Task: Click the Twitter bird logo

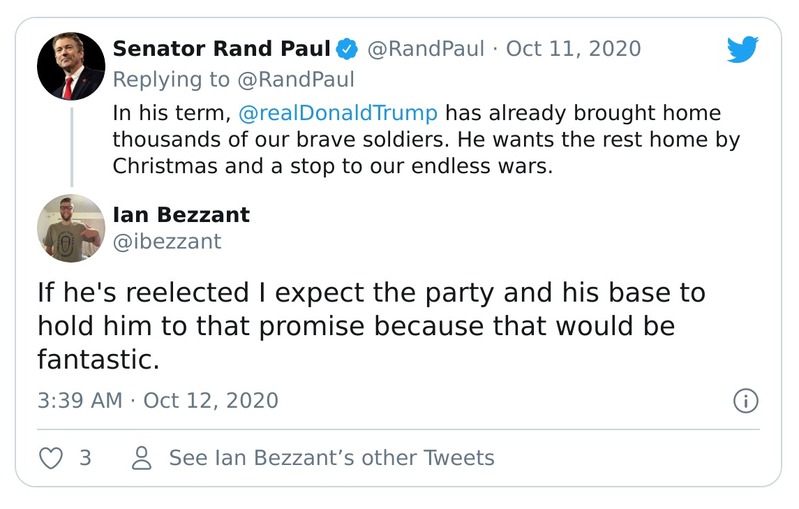Action: coord(742,50)
